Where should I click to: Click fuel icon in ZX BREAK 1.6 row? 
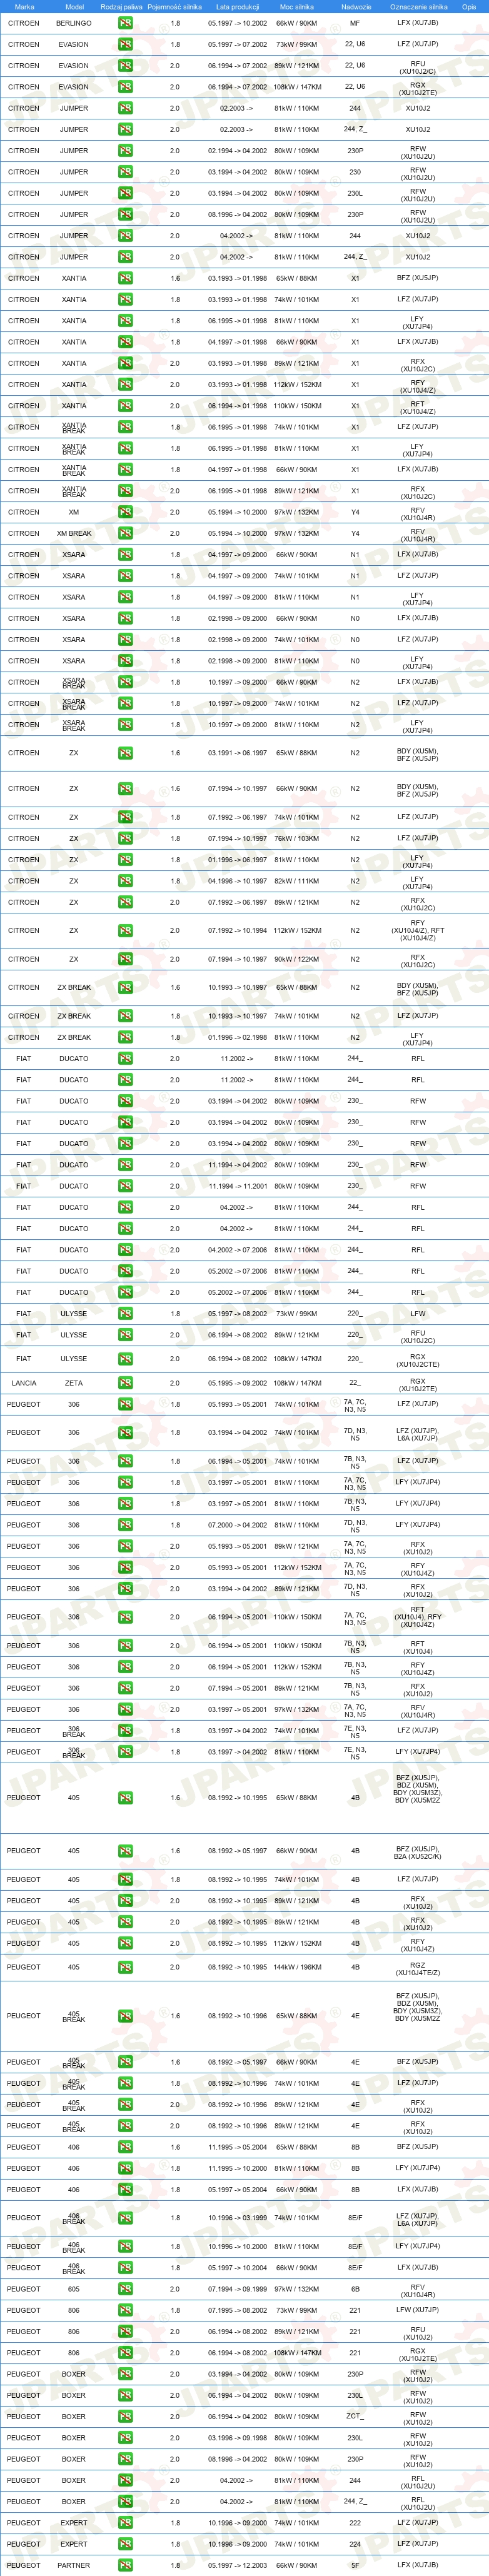click(125, 987)
